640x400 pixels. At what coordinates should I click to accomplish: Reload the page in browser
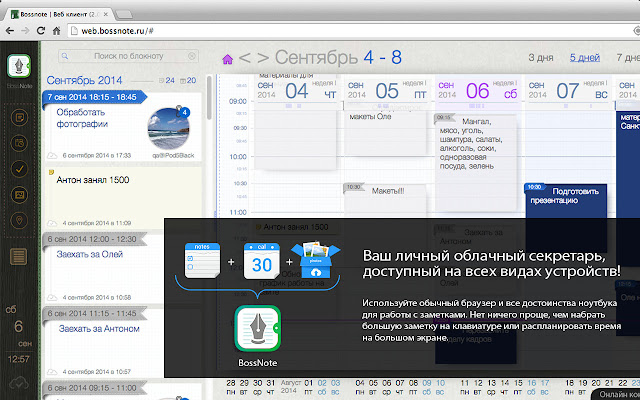click(x=41, y=31)
